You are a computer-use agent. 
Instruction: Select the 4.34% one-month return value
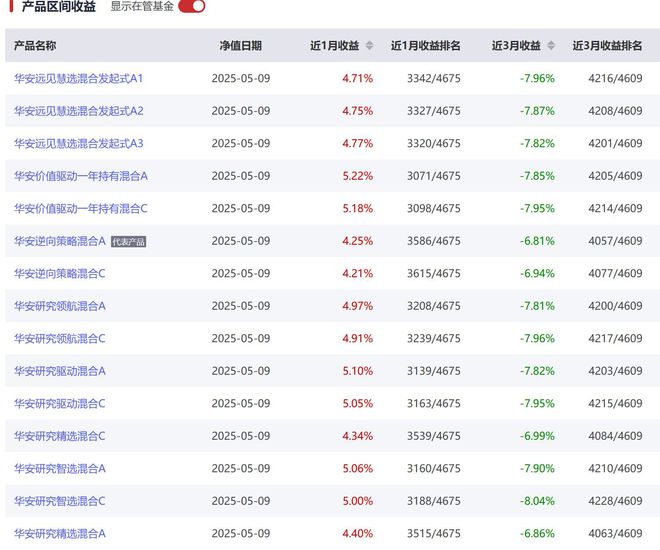coord(358,436)
